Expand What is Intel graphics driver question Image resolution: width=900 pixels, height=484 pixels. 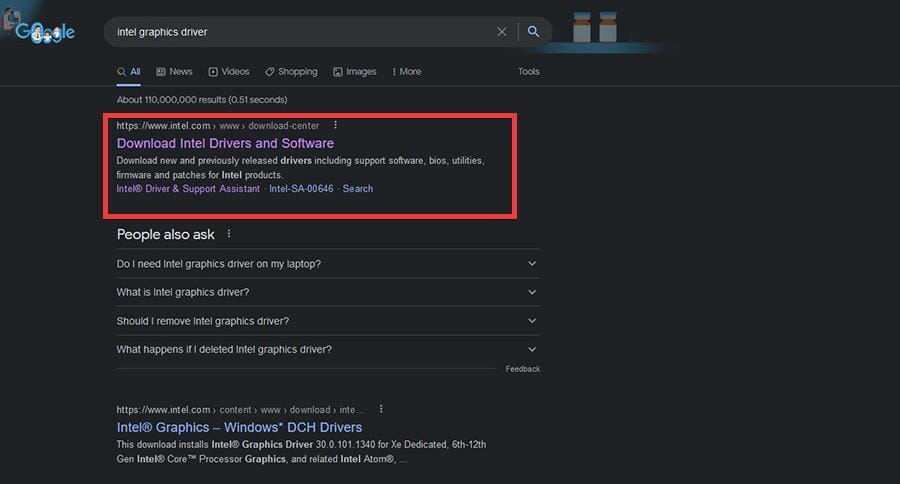[328, 292]
